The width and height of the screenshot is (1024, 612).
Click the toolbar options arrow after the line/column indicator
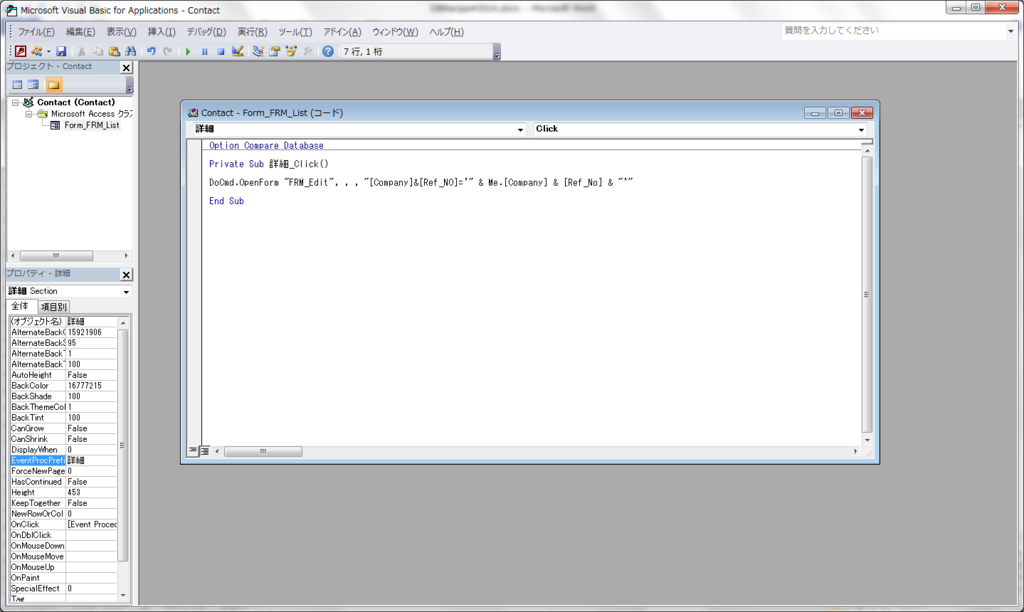496,52
